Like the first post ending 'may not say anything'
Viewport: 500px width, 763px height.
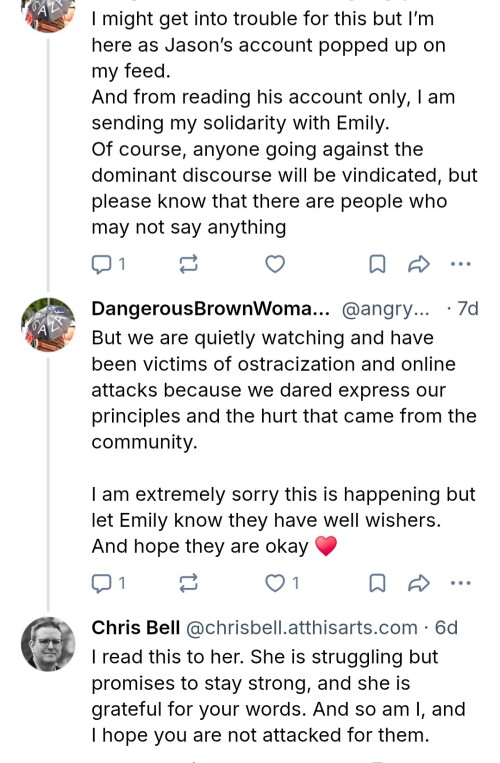point(275,264)
